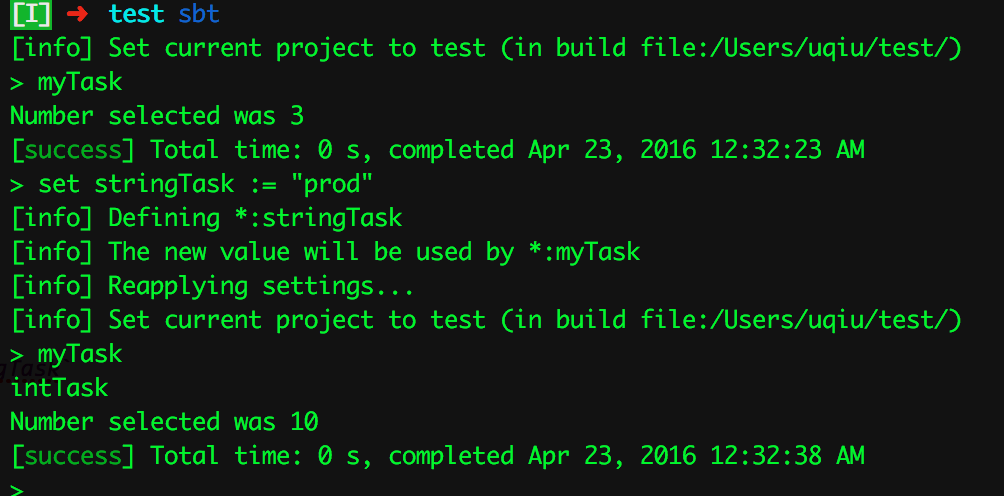Click the "intTask" output line
Image resolution: width=1004 pixels, height=496 pixels.
coord(59,388)
